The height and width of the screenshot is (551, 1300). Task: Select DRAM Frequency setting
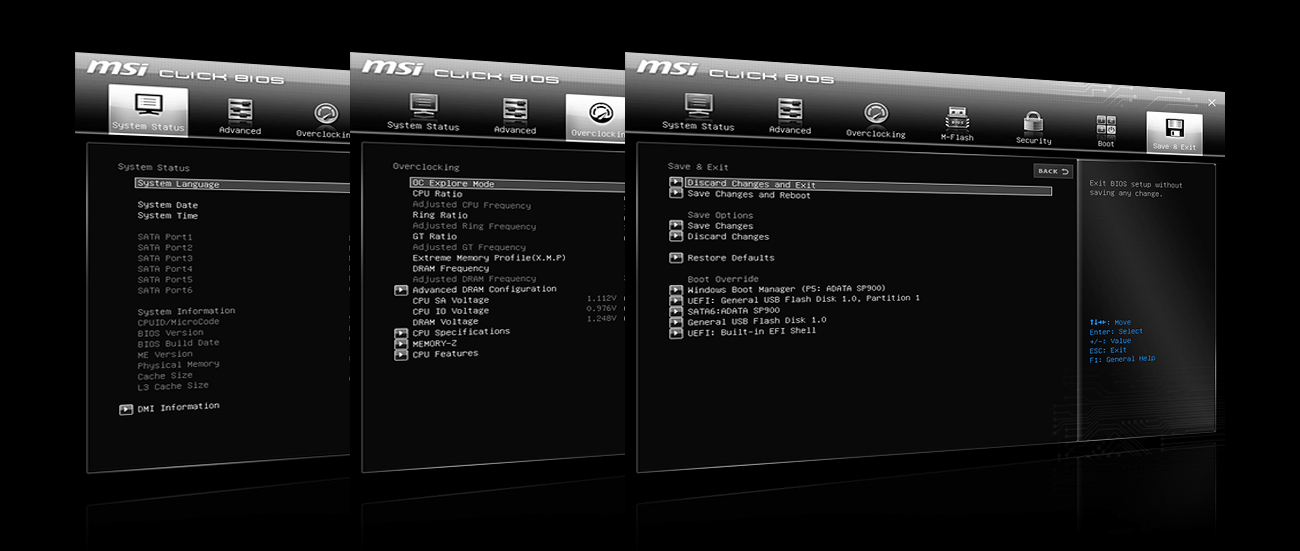click(451, 268)
